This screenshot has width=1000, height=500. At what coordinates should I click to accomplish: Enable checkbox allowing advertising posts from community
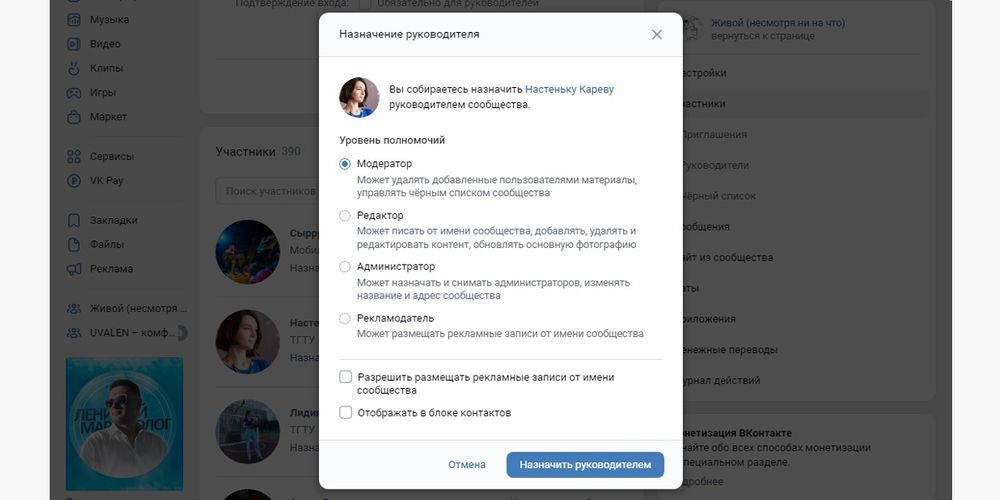(346, 377)
